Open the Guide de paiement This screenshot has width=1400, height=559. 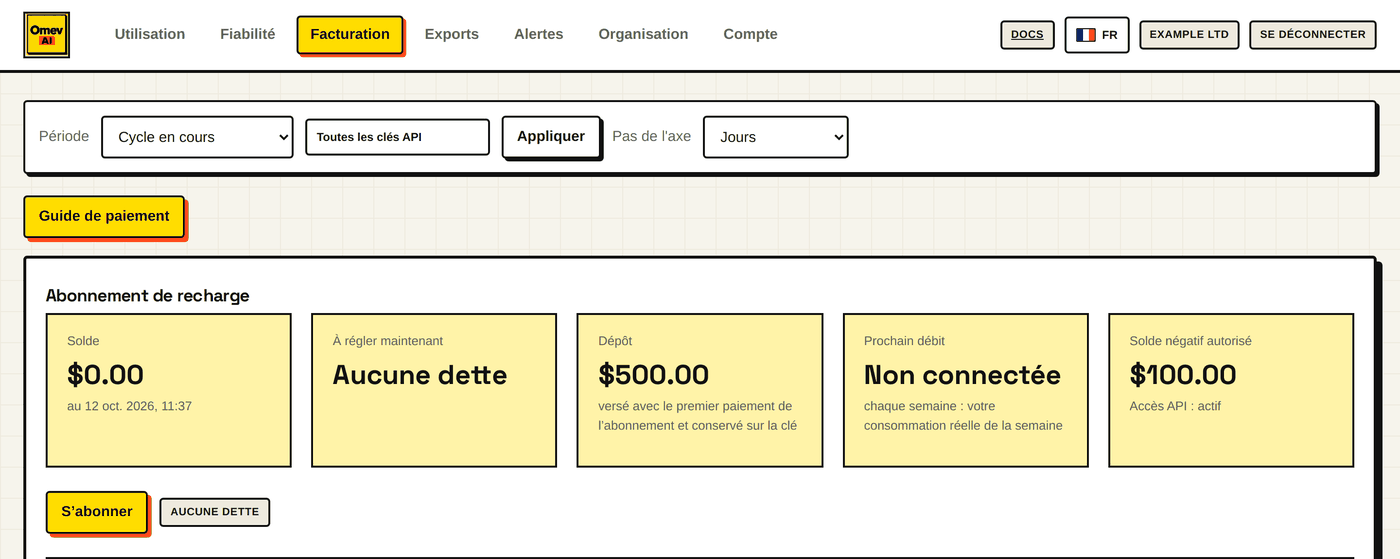(104, 216)
